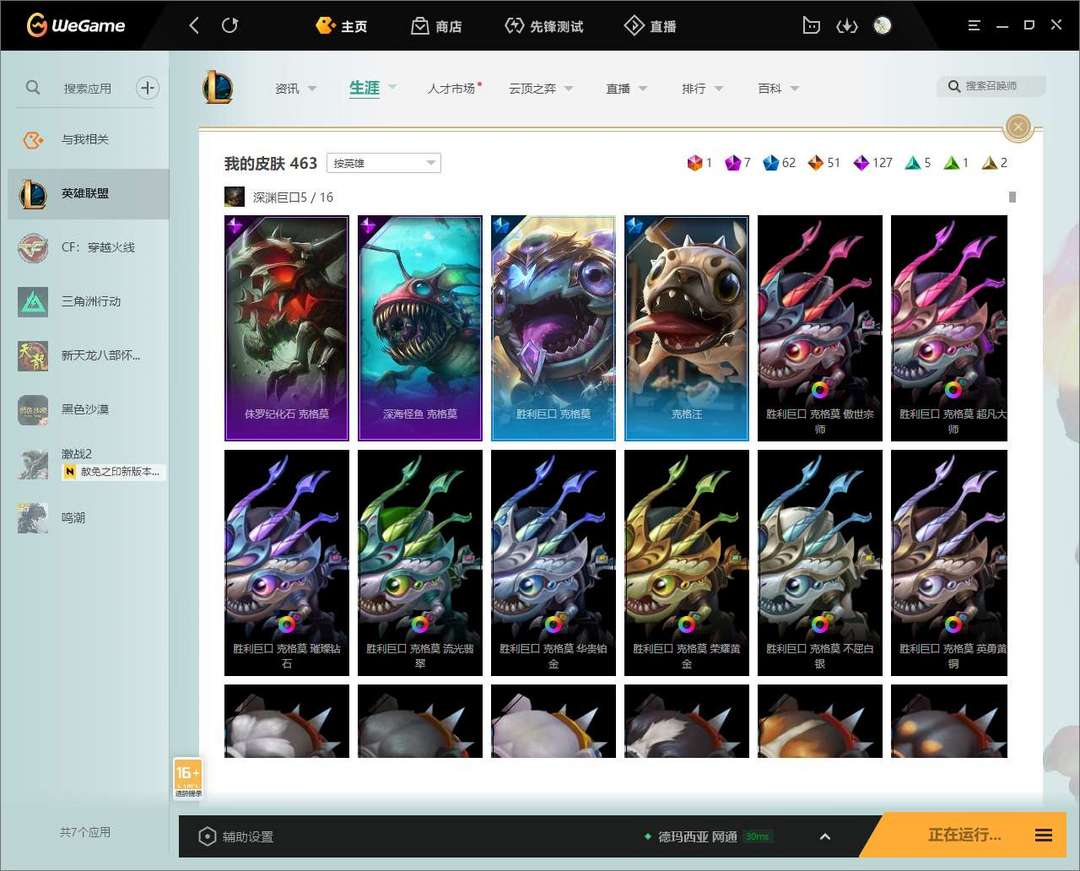Expand the 资讯 dropdown menu

[295, 89]
